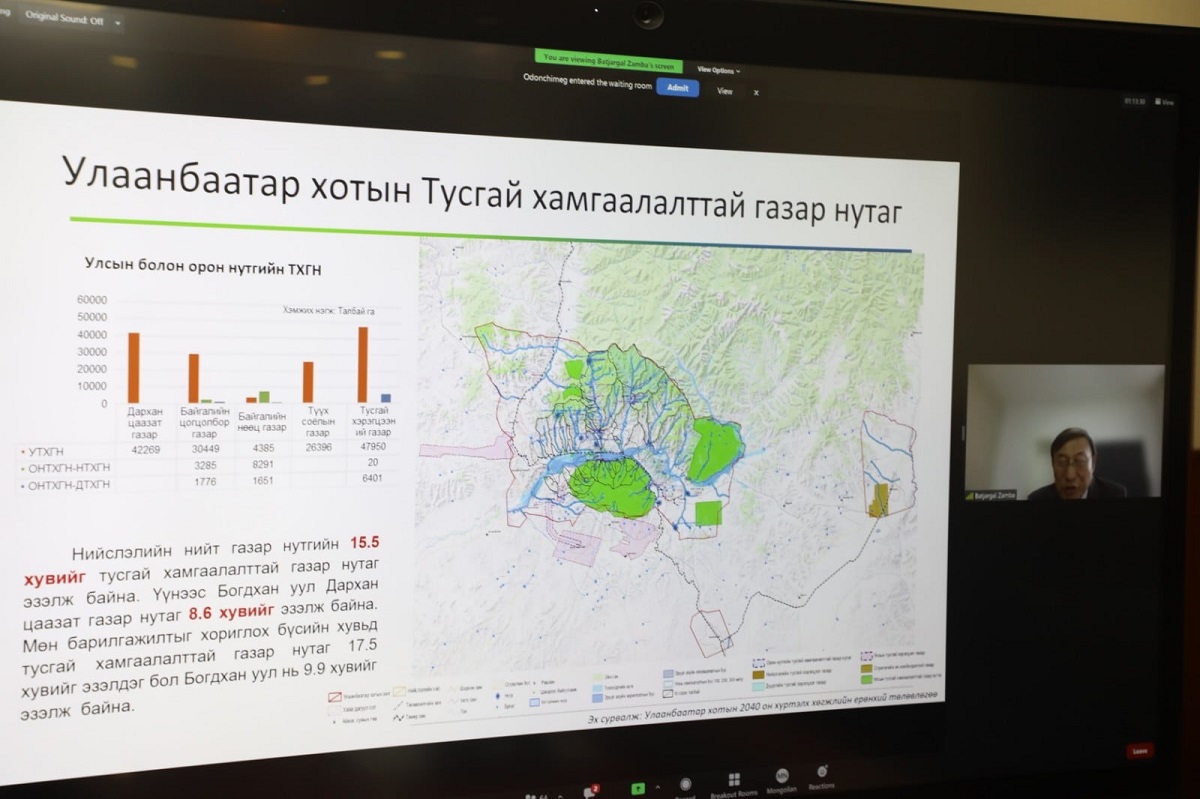Select Batjargal Zamba's video thumbnail

[x=1064, y=430]
